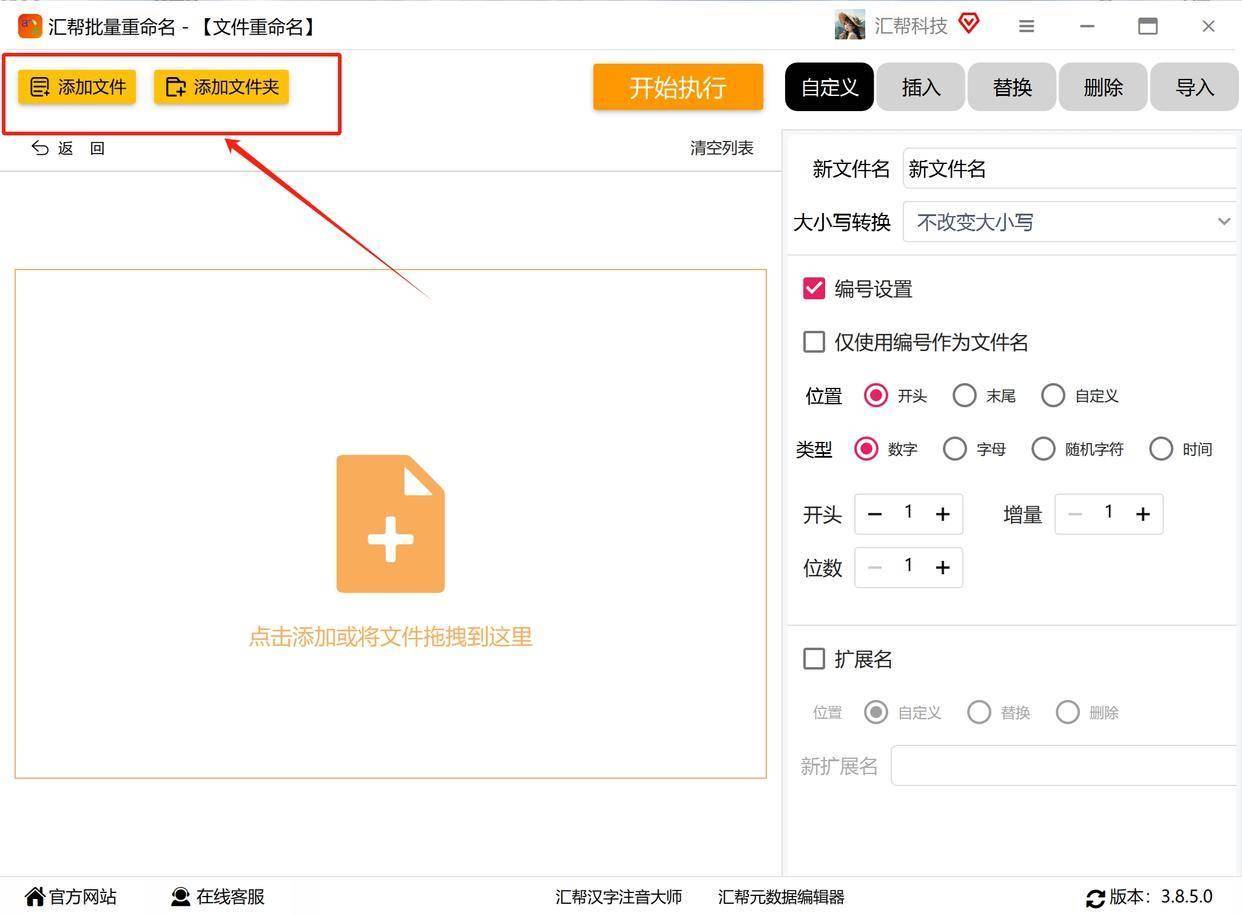Switch to the 插入 tab
Viewport: 1242px width, 916px height.
(x=921, y=88)
